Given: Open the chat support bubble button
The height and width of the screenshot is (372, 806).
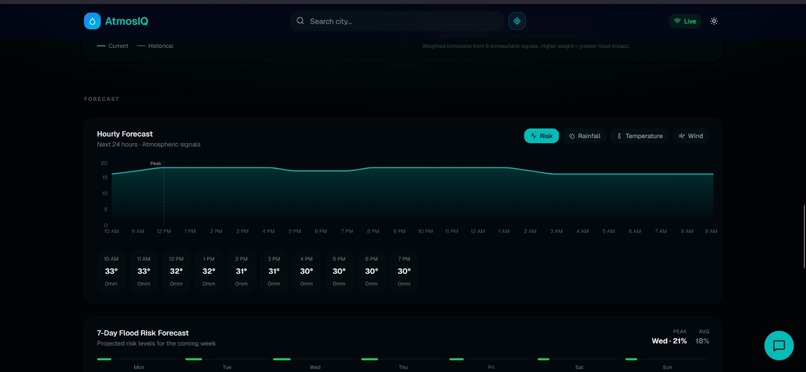Looking at the screenshot, I should [779, 345].
